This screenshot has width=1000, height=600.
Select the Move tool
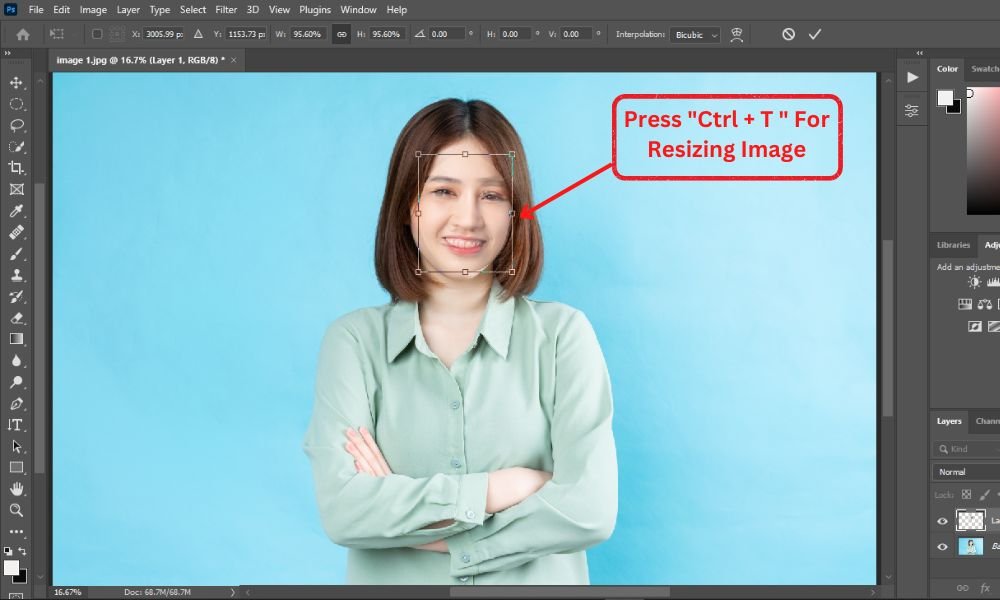17,82
